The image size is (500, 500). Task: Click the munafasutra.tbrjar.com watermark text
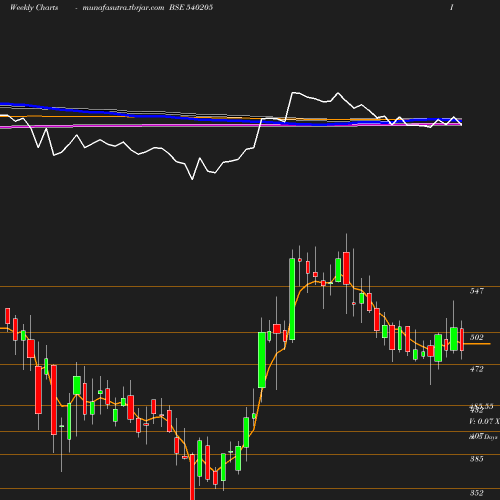[123, 7]
